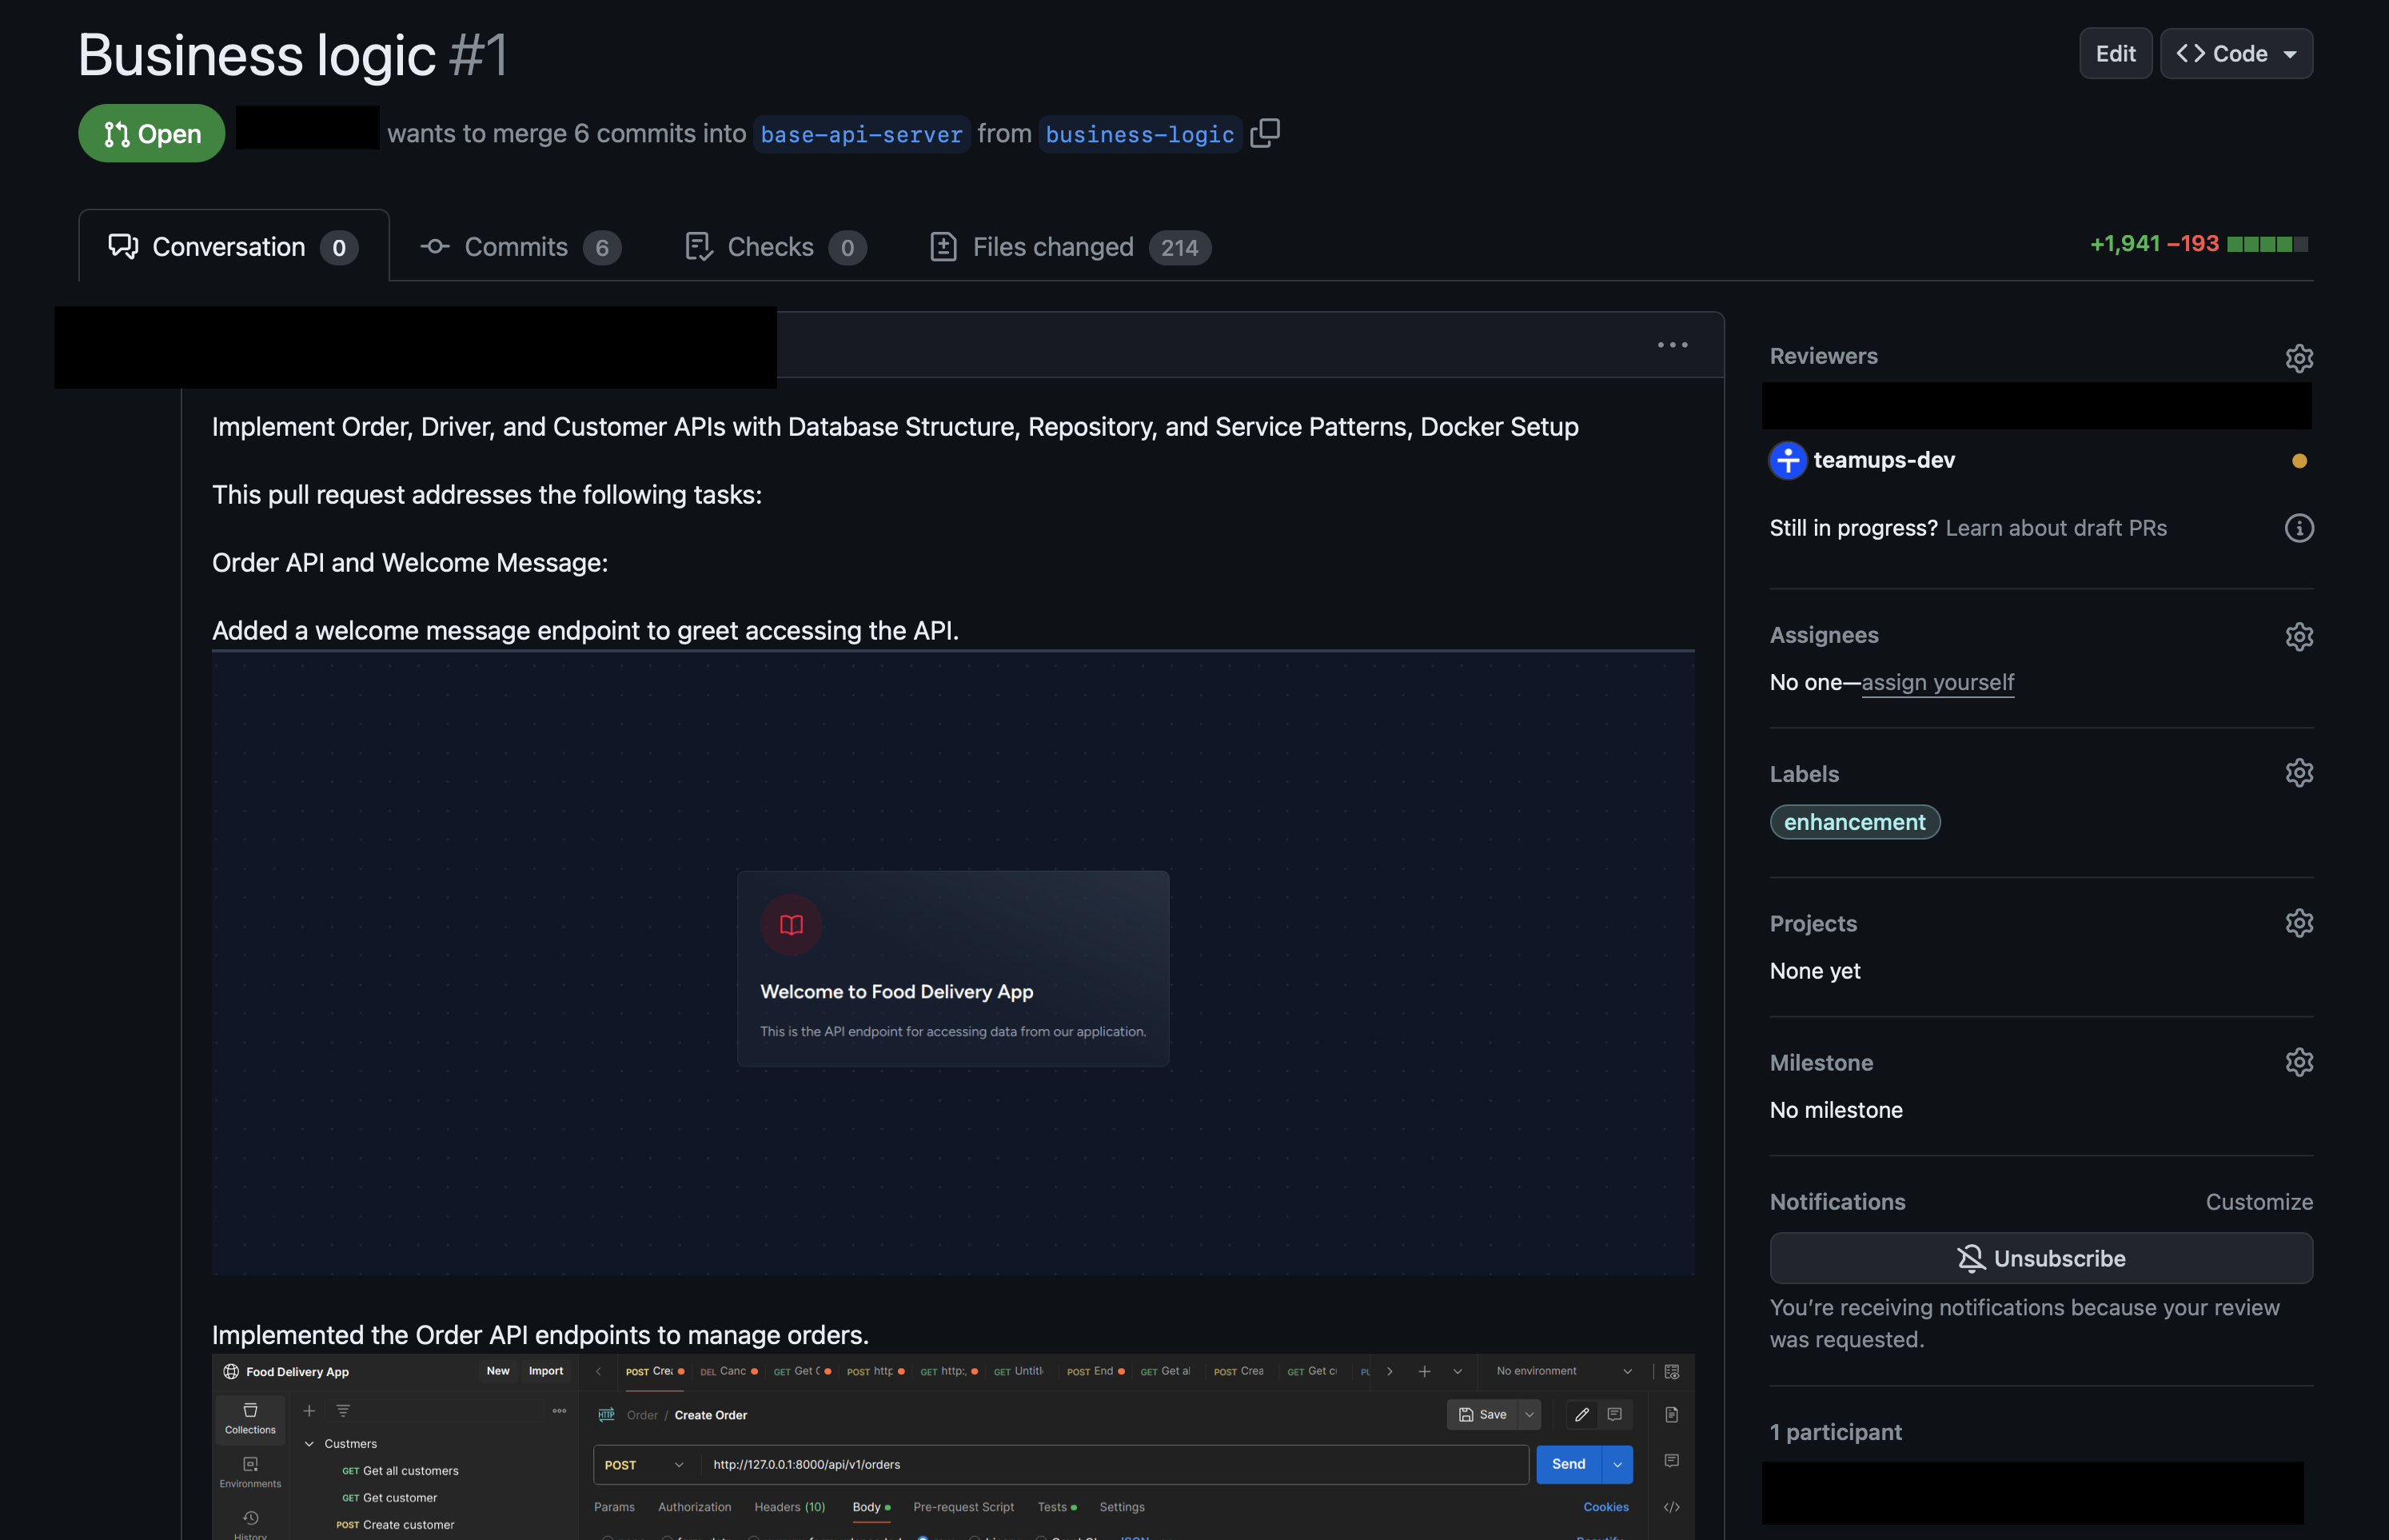This screenshot has height=1540, width=2389.
Task: Open Assignees settings gear
Action: point(2298,636)
